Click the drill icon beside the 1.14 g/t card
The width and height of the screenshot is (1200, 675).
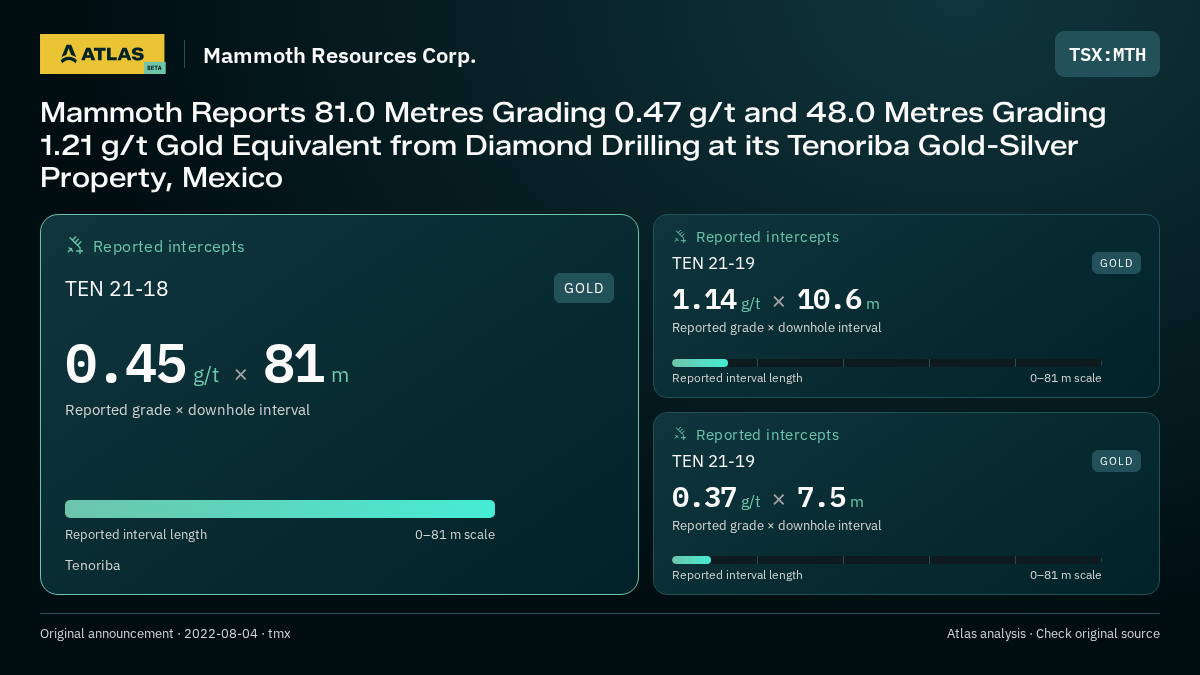click(x=680, y=237)
